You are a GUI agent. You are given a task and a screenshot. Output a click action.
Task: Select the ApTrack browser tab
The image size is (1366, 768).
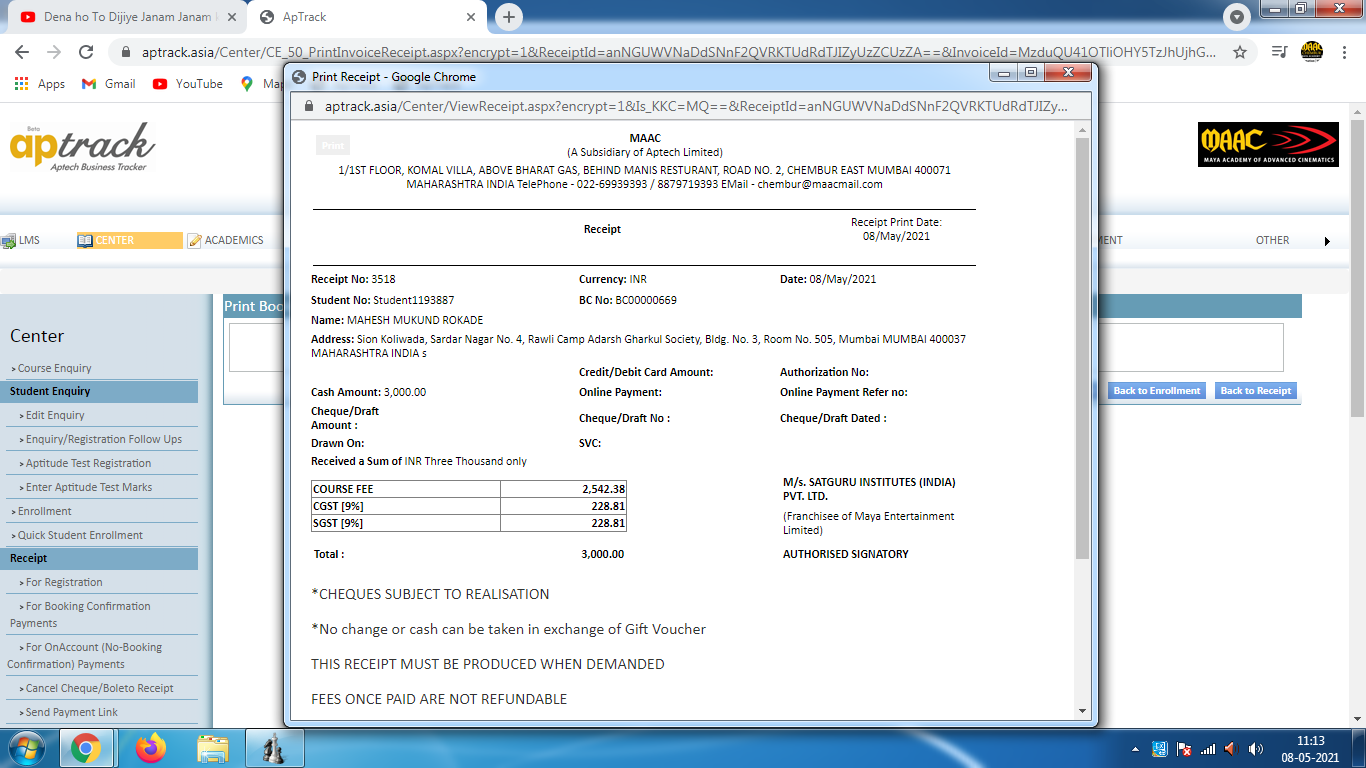pos(368,17)
